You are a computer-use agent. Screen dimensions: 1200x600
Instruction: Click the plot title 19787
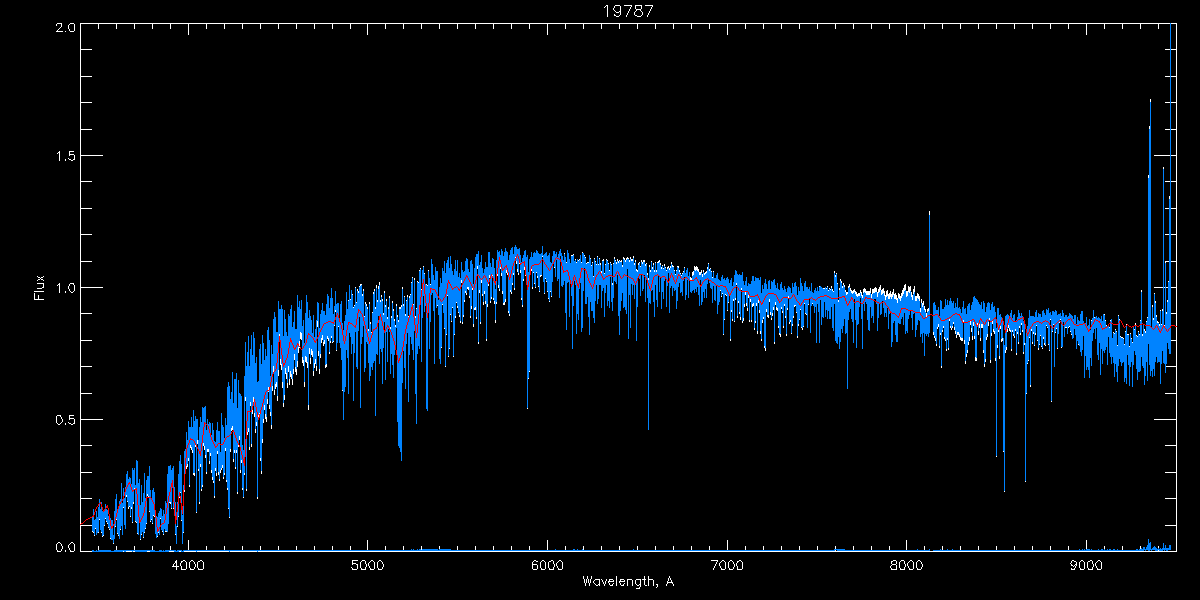(x=629, y=11)
